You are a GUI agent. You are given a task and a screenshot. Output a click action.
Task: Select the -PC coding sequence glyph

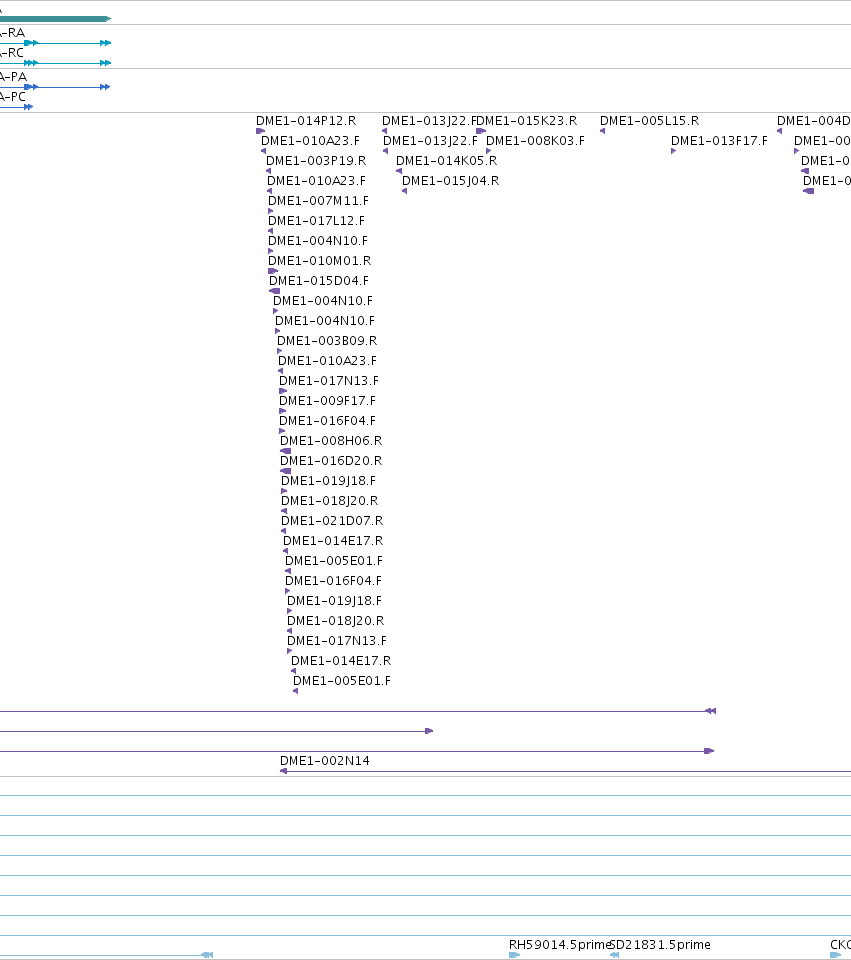click(17, 107)
